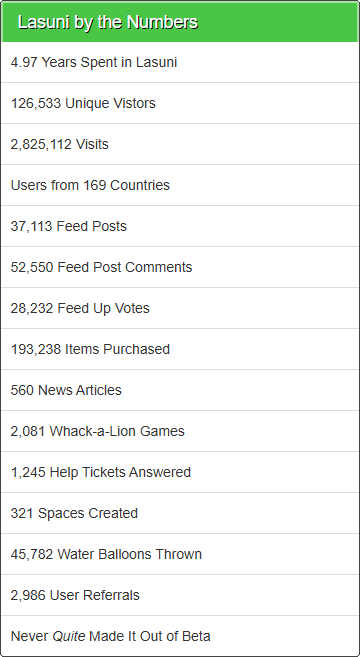Click the italic word Quite

[x=69, y=636]
